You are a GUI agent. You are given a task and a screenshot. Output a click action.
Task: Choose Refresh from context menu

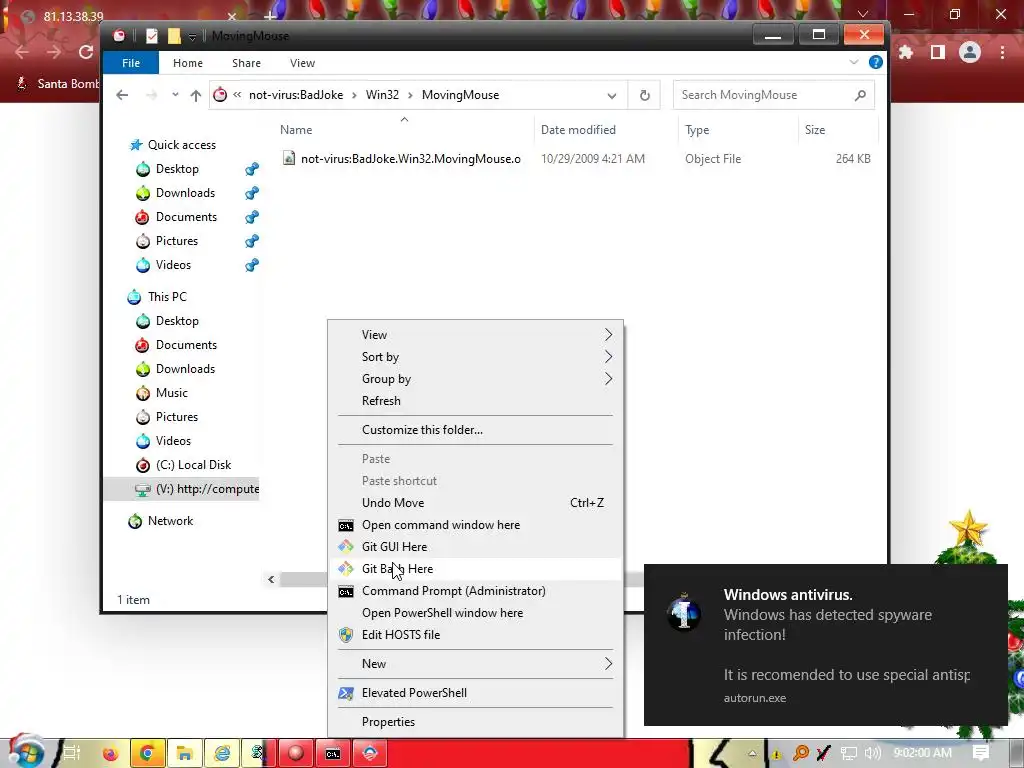tap(475, 401)
